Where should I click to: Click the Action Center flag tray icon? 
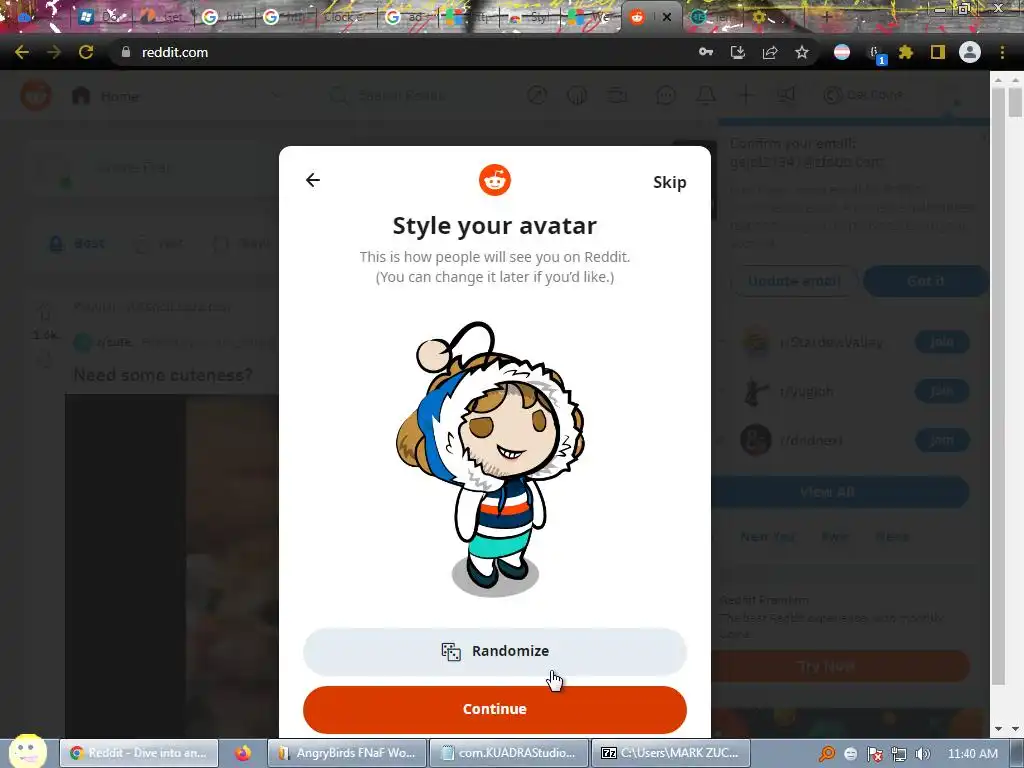[x=874, y=754]
